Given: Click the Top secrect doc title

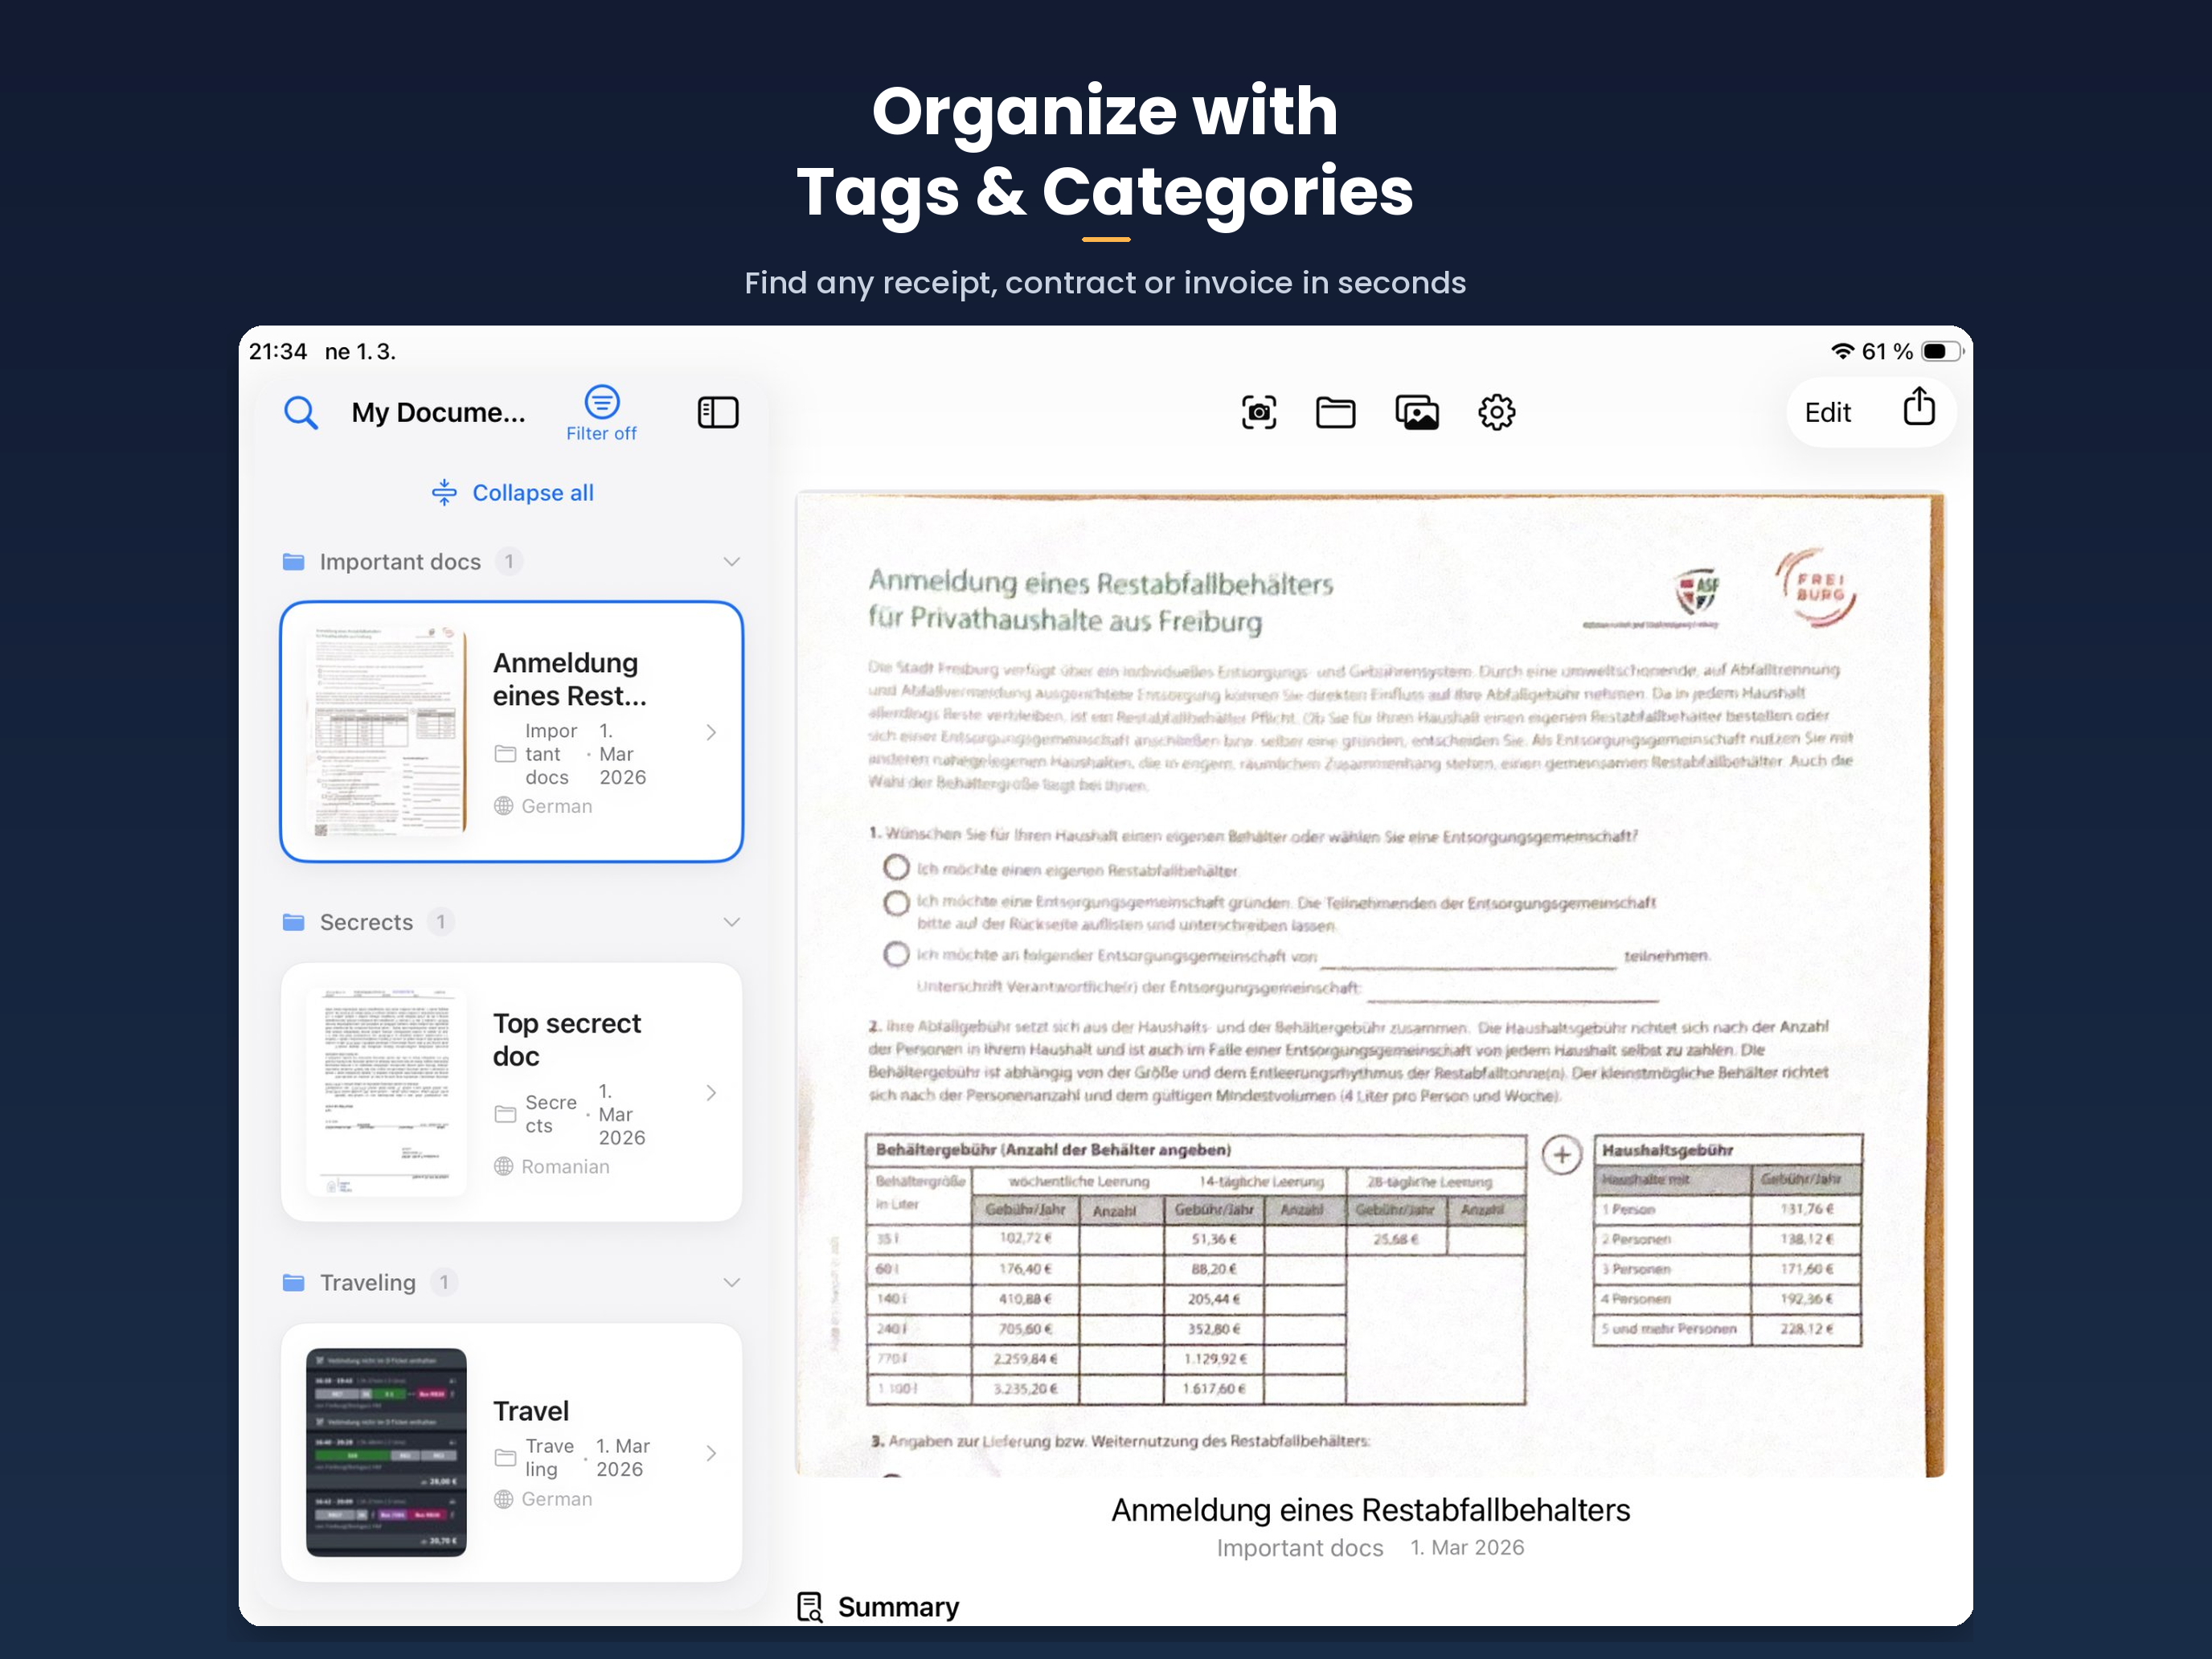Looking at the screenshot, I should tap(566, 1039).
